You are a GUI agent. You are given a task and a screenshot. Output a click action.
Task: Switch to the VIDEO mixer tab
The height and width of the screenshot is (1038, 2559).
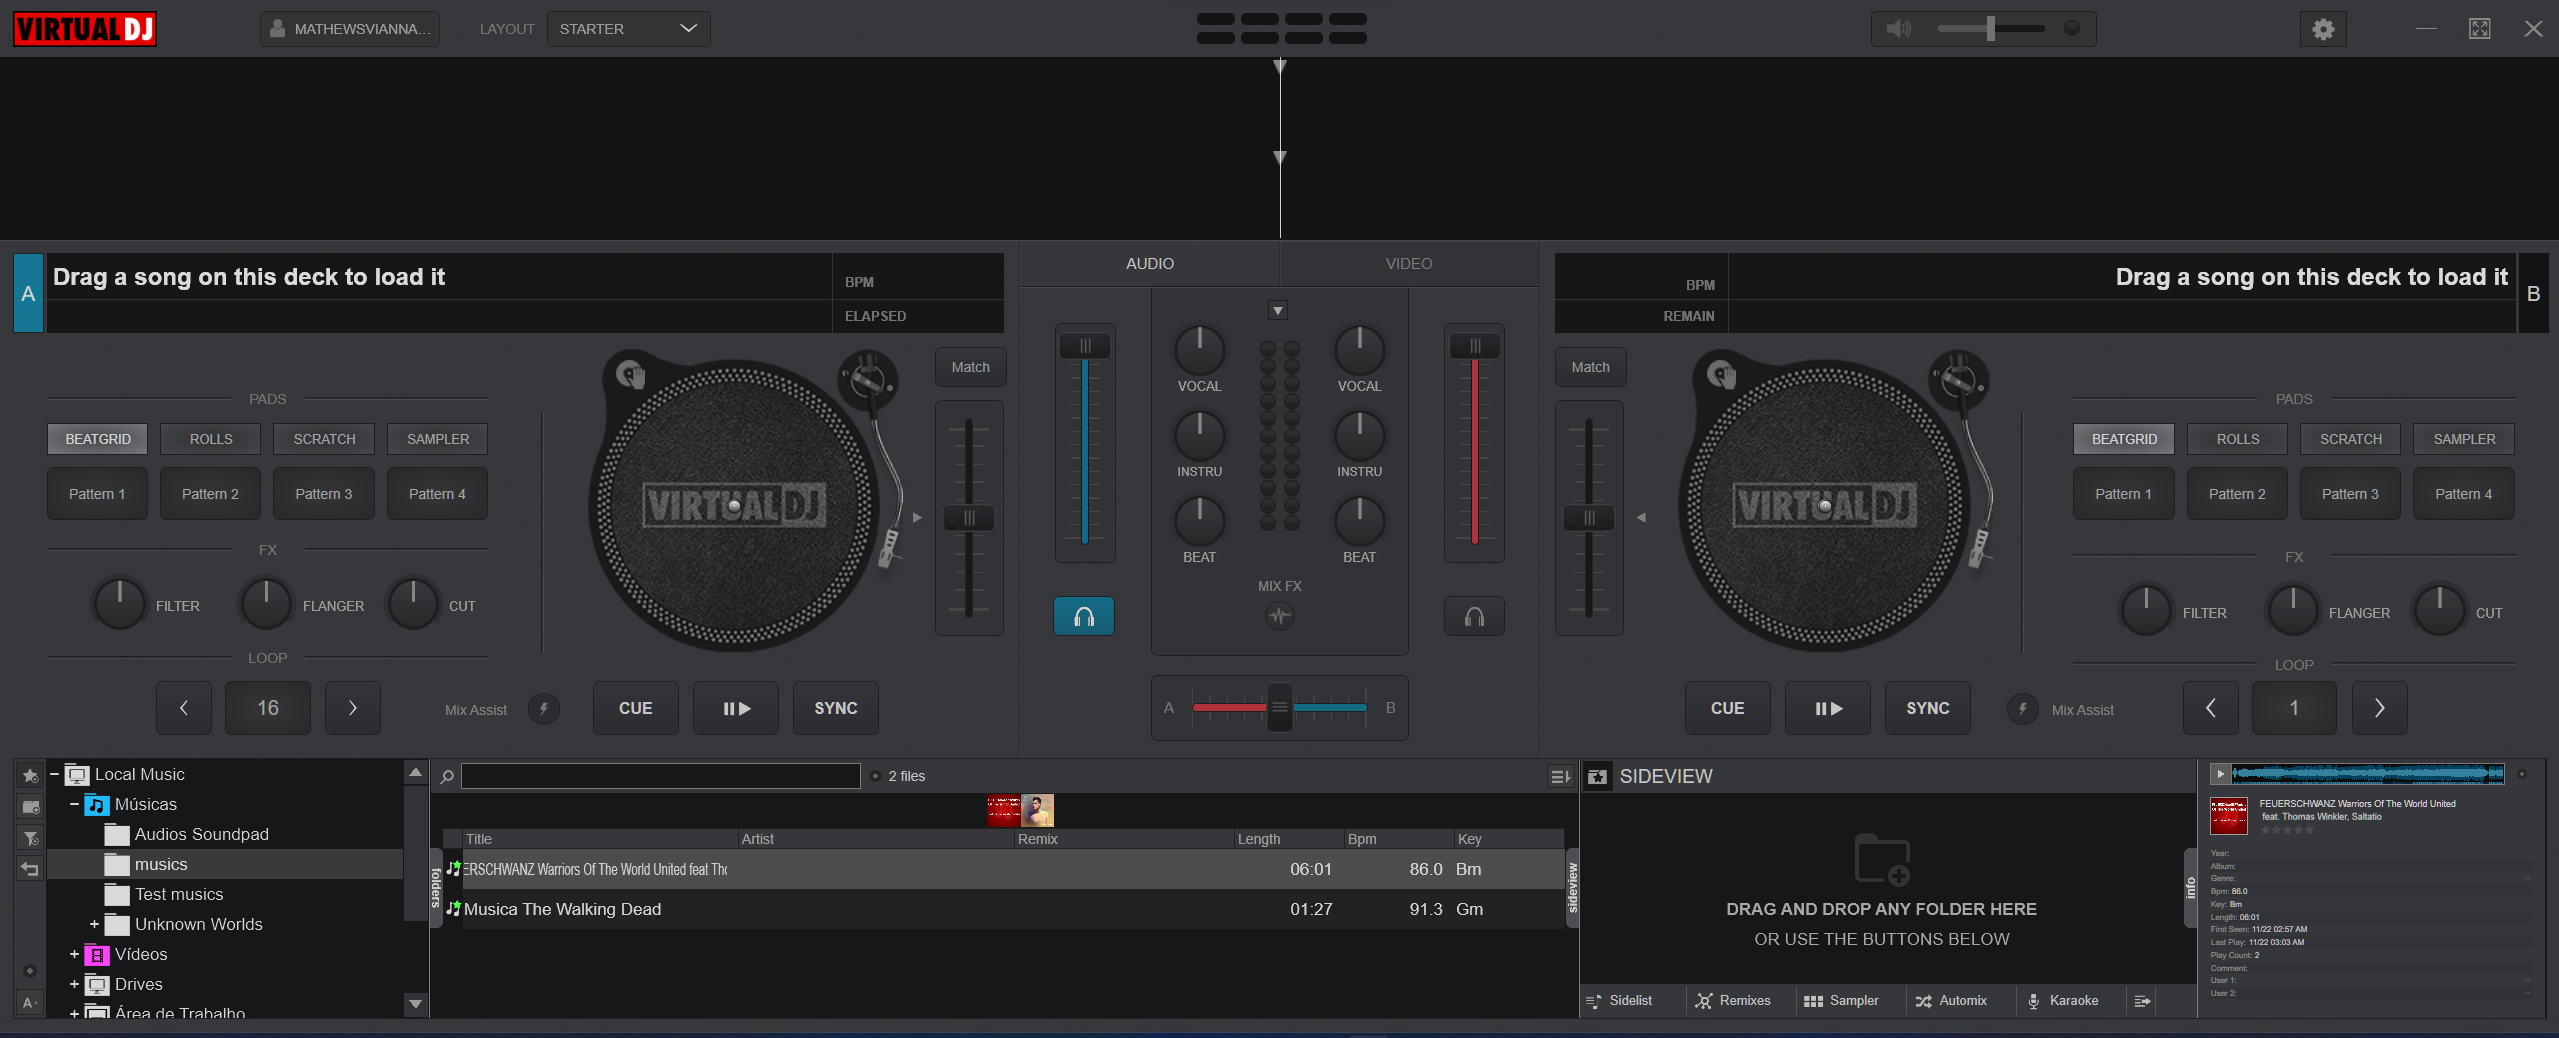pyautogui.click(x=1409, y=264)
